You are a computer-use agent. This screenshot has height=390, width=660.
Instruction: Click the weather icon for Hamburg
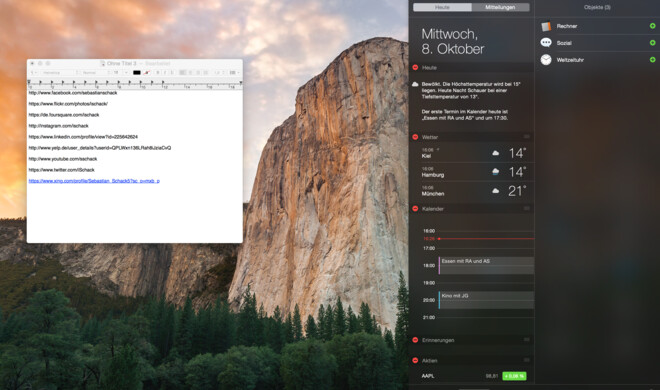pyautogui.click(x=496, y=172)
